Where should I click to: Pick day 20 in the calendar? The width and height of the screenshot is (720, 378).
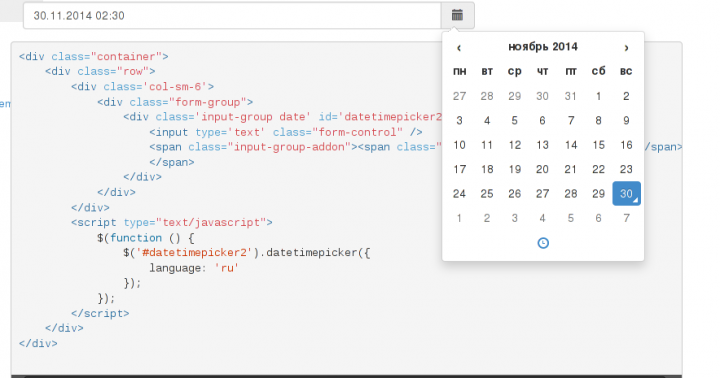tap(542, 169)
